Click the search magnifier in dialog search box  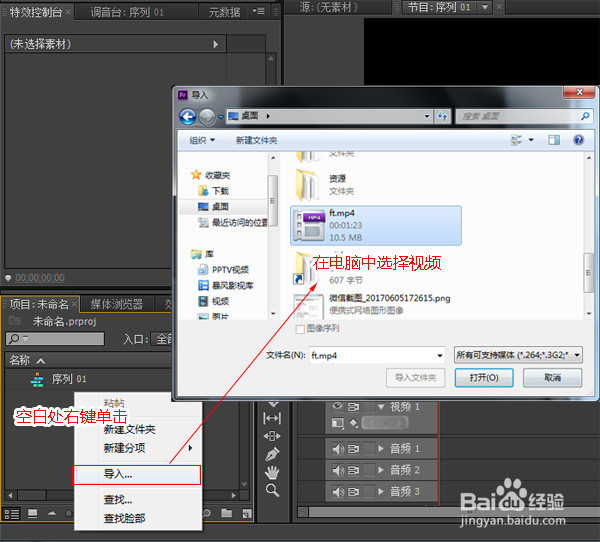[585, 116]
